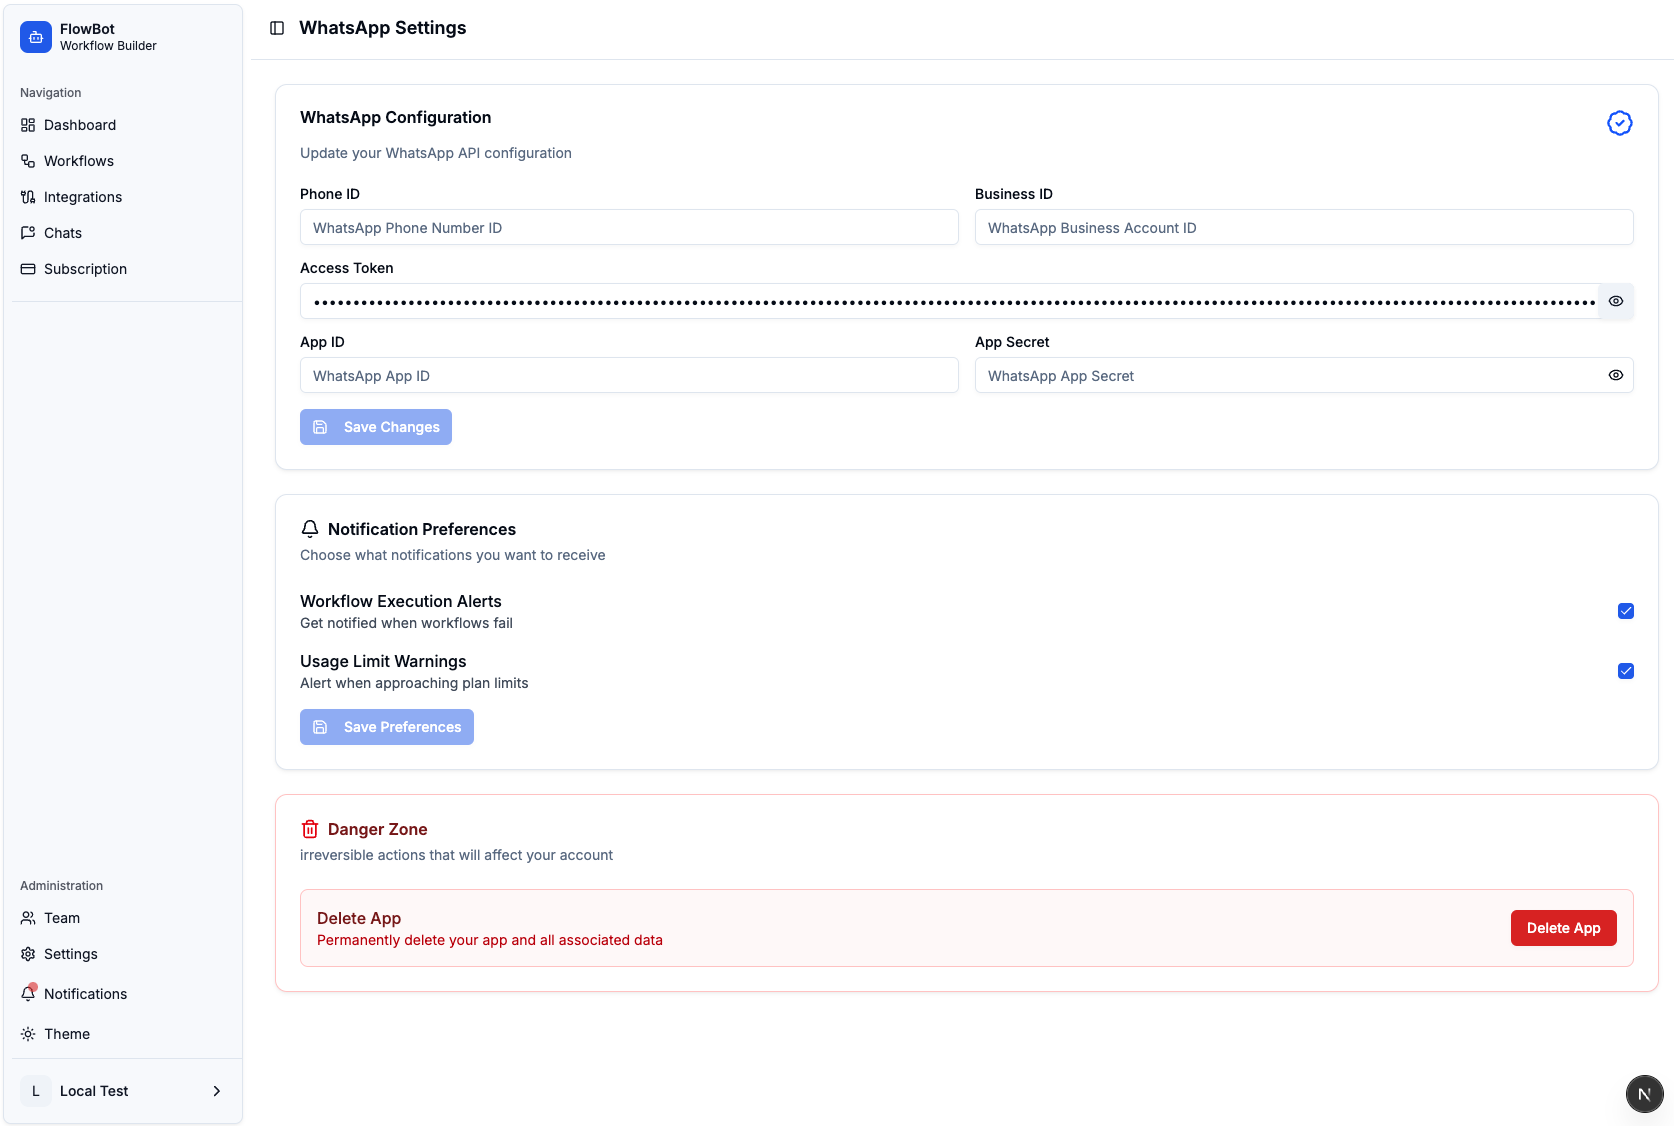
Task: Expand the Local Test account chevron
Action: point(216,1091)
